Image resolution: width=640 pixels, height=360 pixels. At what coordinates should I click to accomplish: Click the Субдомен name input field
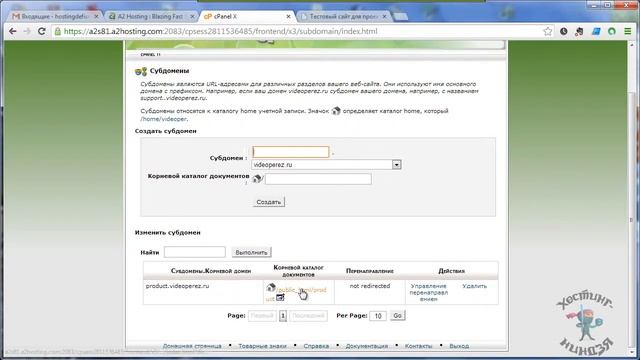[x=291, y=152]
